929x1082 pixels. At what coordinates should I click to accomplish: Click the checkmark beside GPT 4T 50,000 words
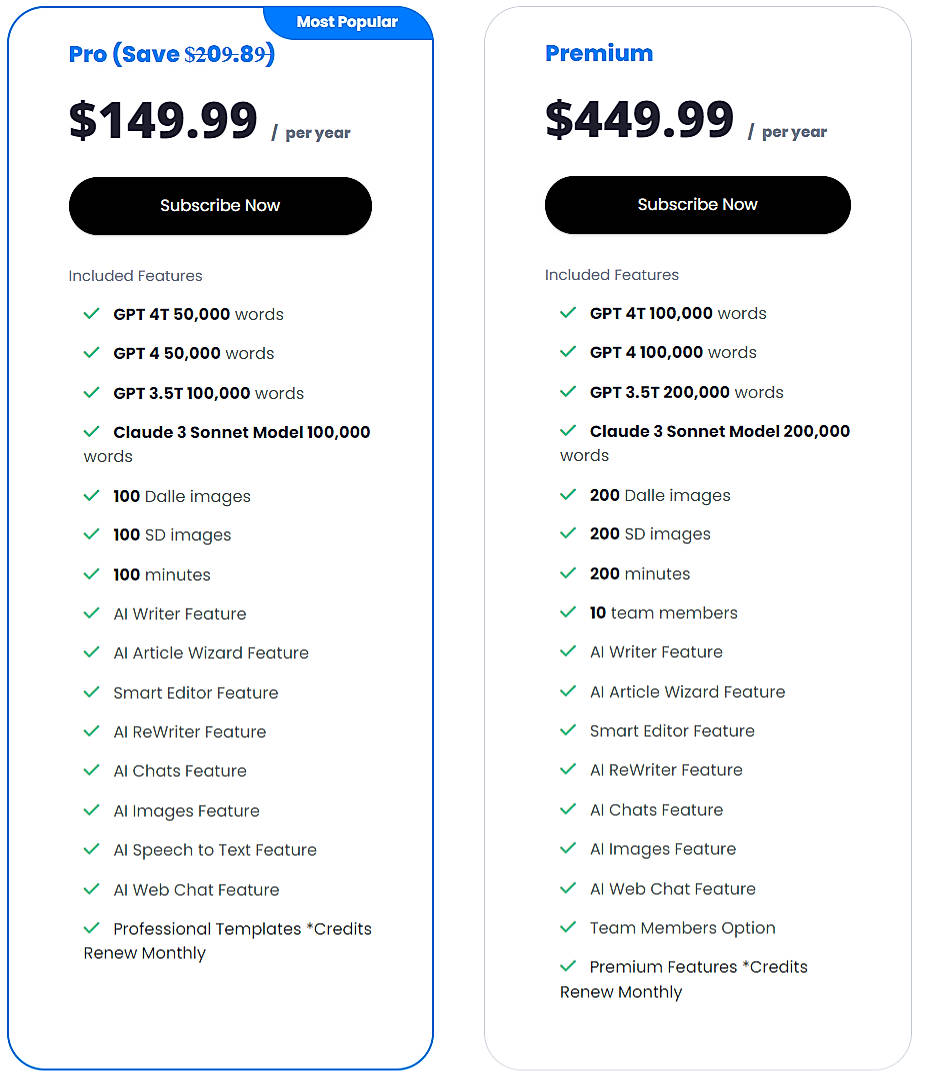click(x=92, y=313)
